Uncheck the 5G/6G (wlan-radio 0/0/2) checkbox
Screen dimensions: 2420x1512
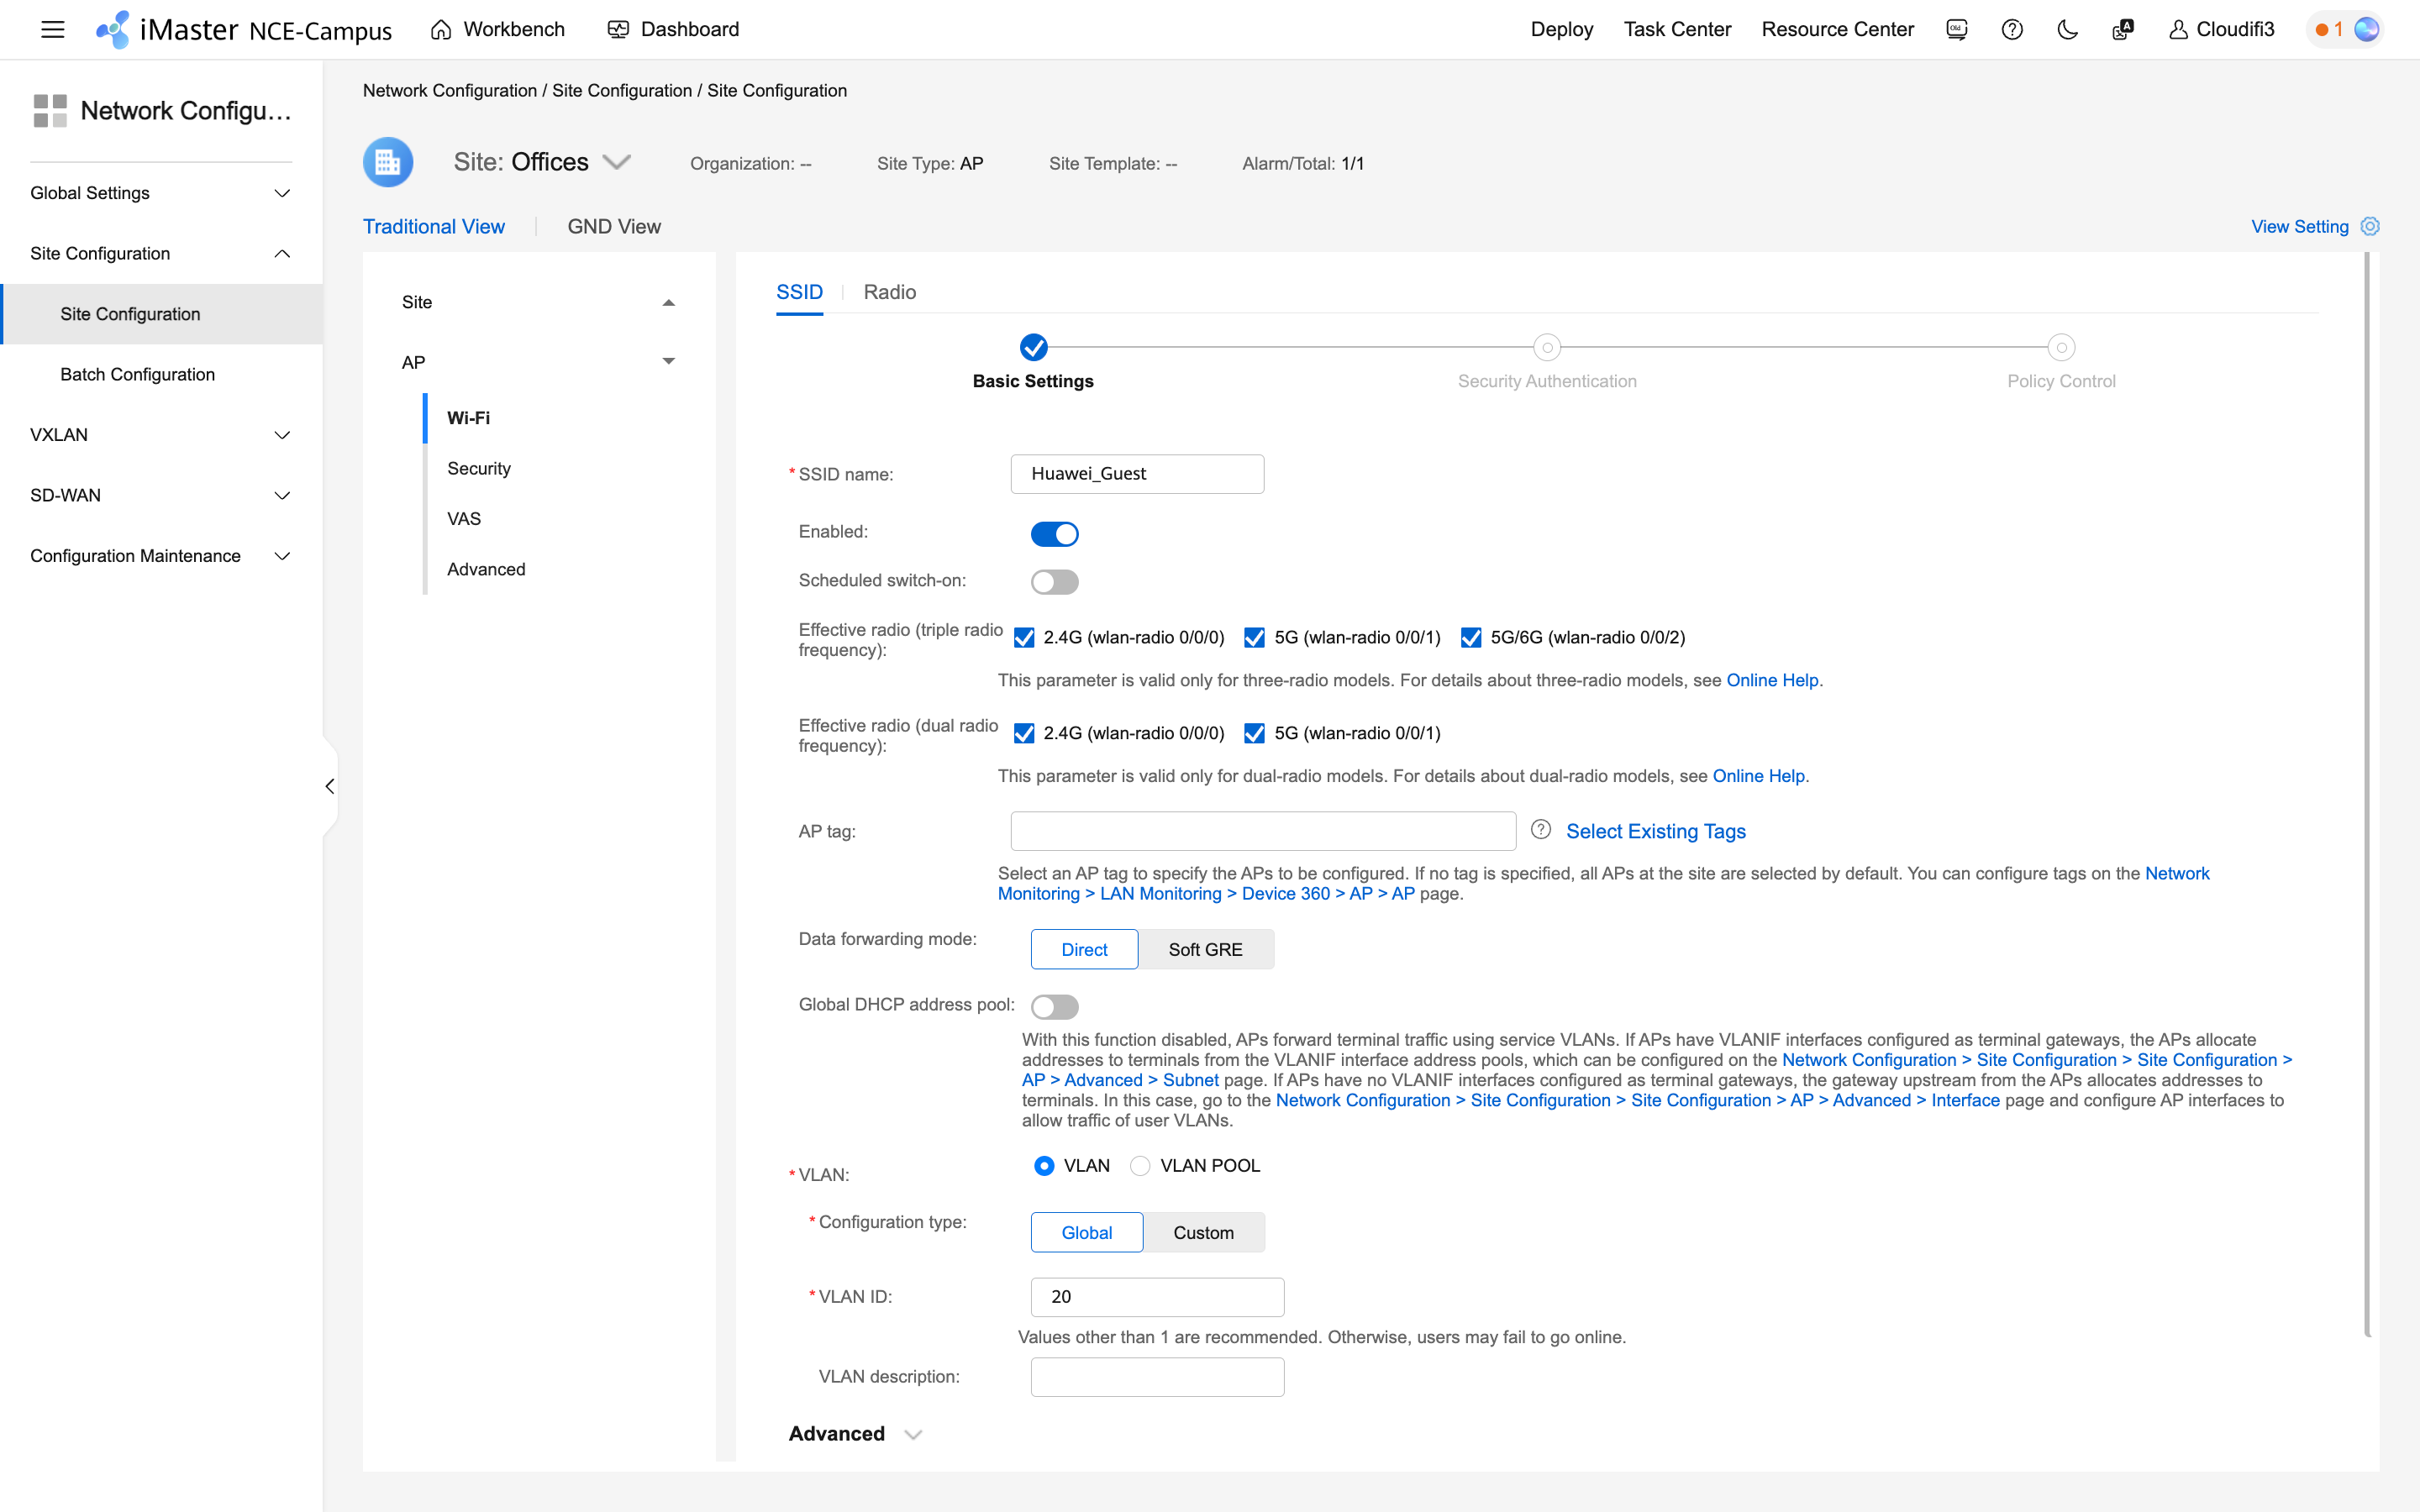(x=1471, y=637)
